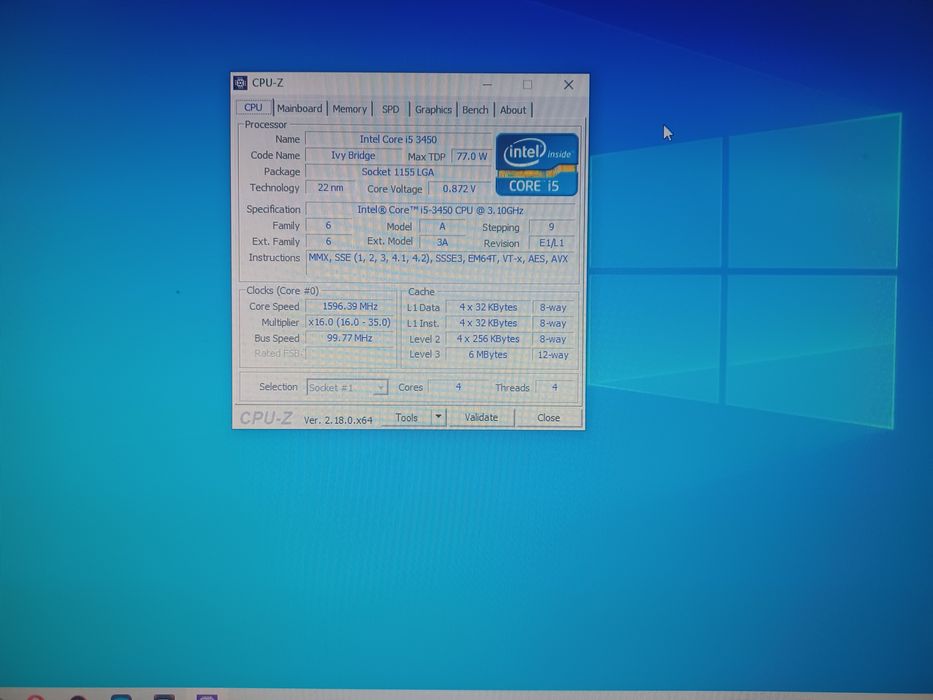Click the Ext. Model value 3A
The image size is (933, 700).
tap(442, 242)
